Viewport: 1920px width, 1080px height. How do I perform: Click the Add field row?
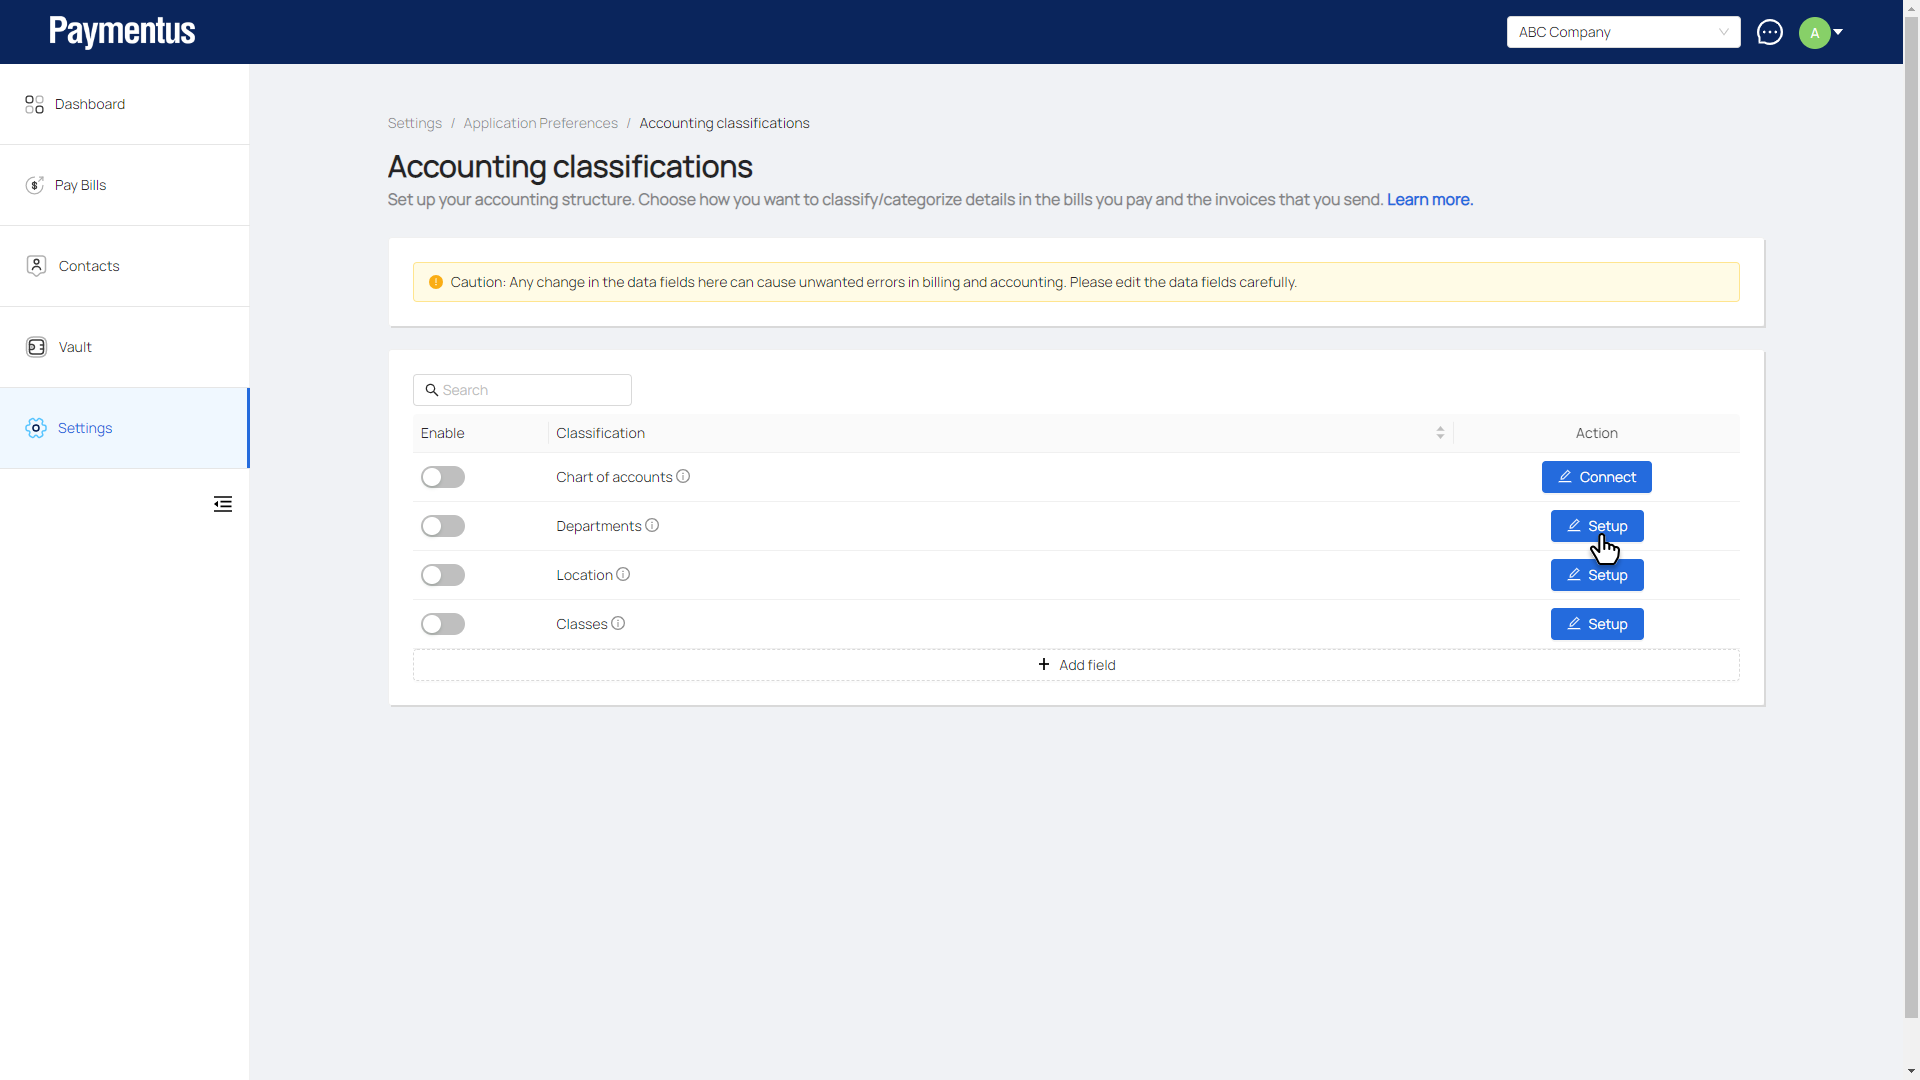pos(1076,665)
